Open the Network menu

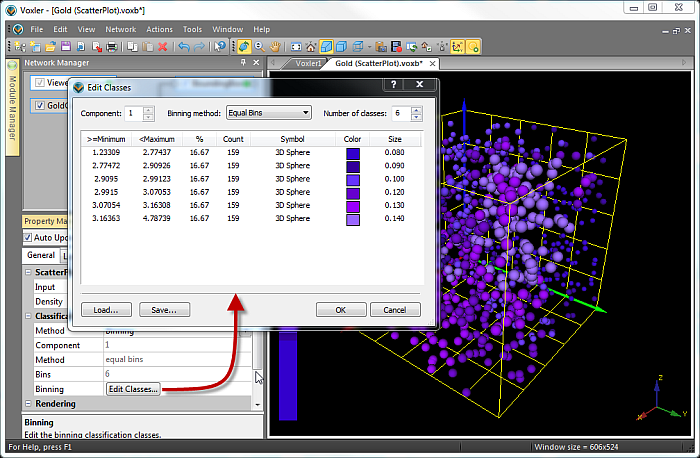pos(121,29)
